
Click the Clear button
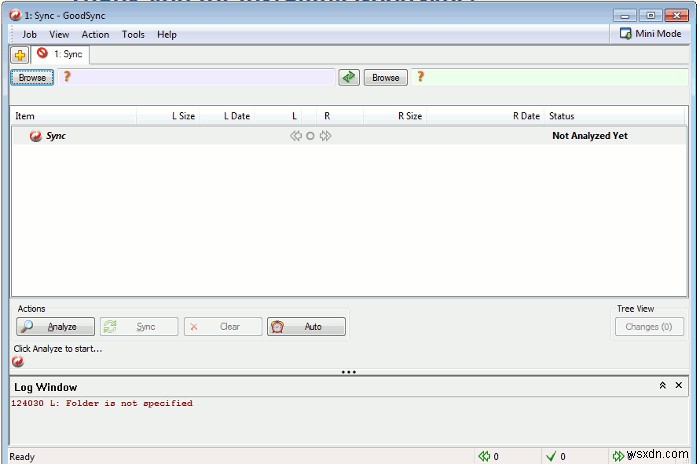223,326
